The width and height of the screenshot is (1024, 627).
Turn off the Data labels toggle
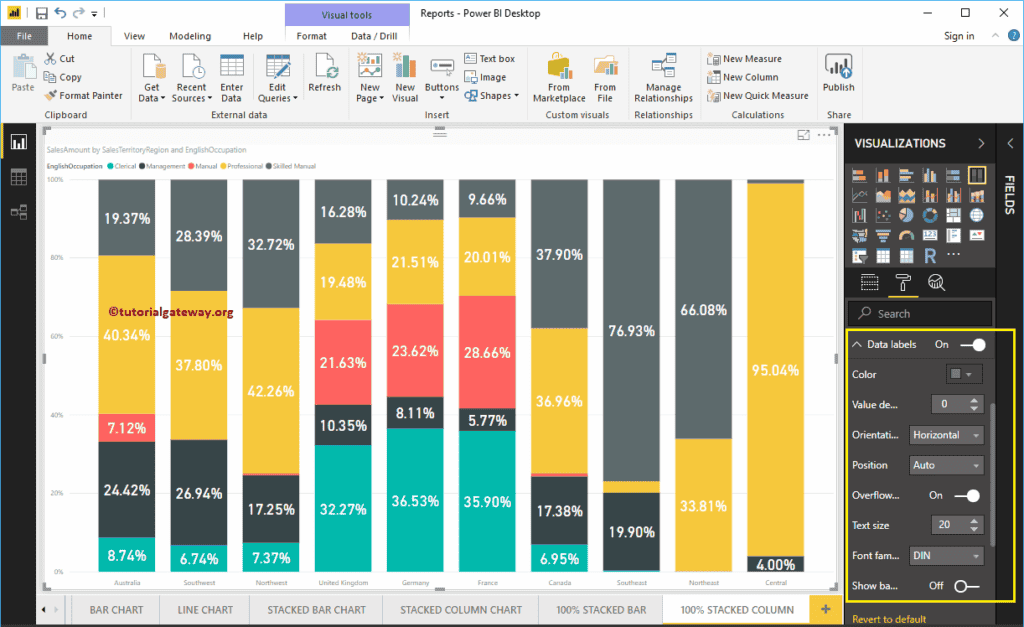pyautogui.click(x=971, y=344)
